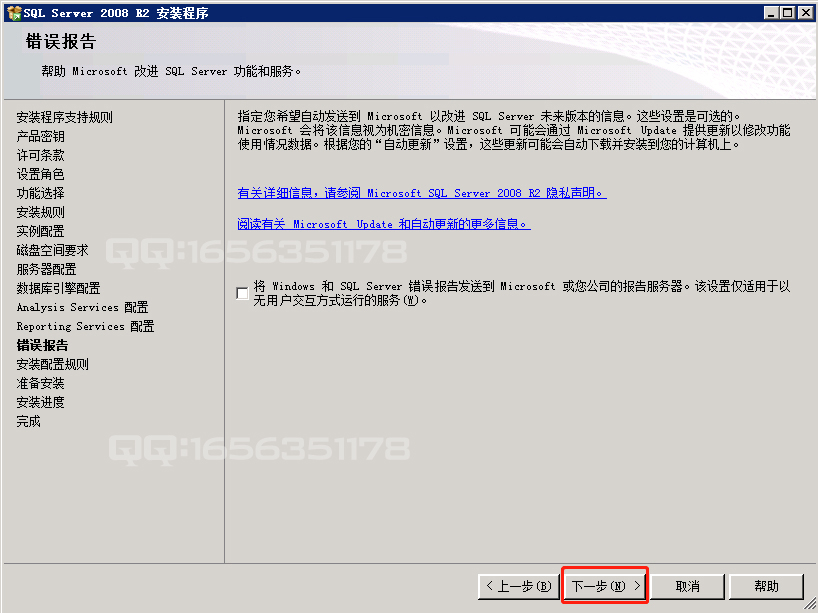Cancel setup with the 取消 button
The height and width of the screenshot is (613, 818).
click(688, 586)
